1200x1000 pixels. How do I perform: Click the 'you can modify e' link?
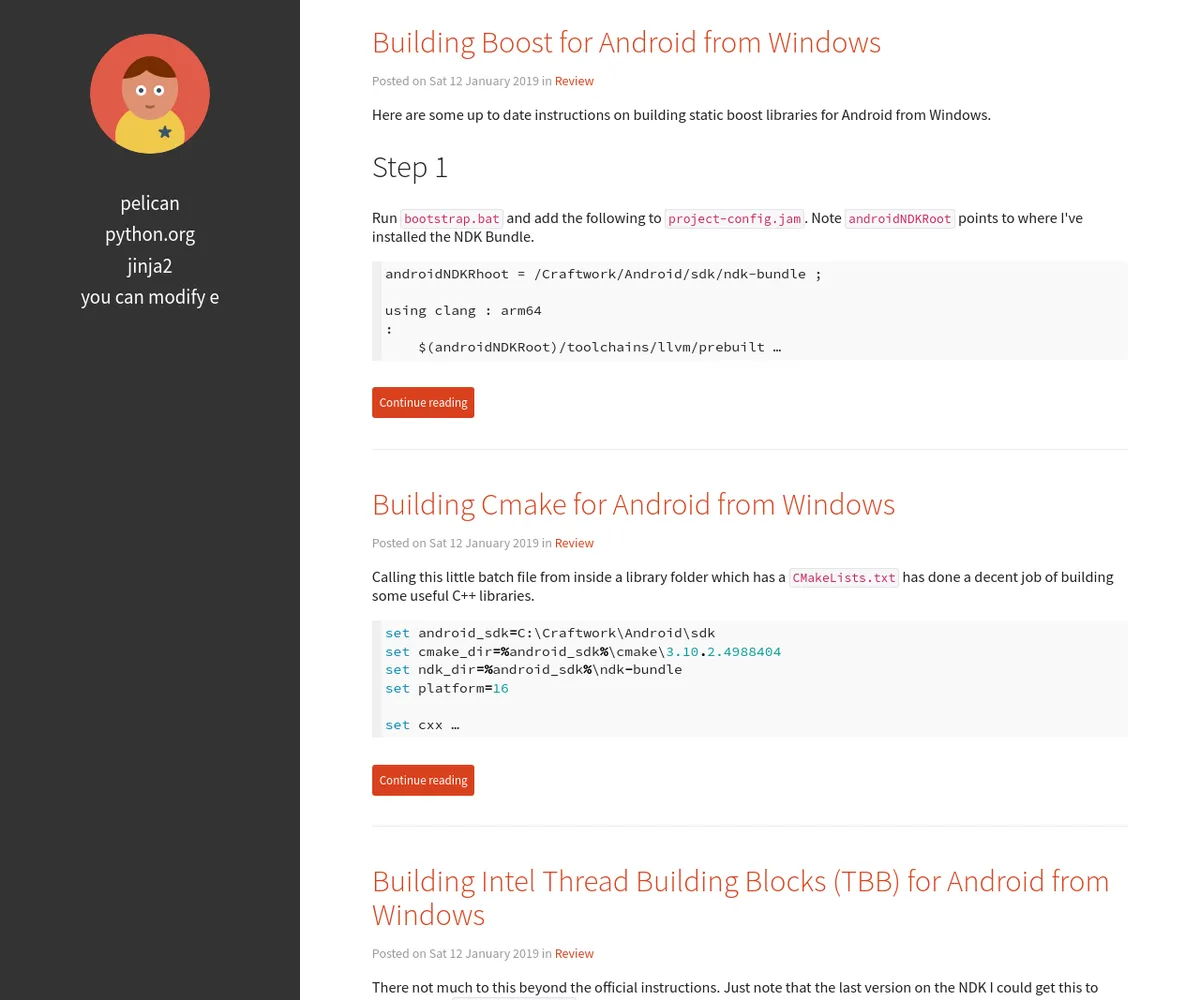150,297
